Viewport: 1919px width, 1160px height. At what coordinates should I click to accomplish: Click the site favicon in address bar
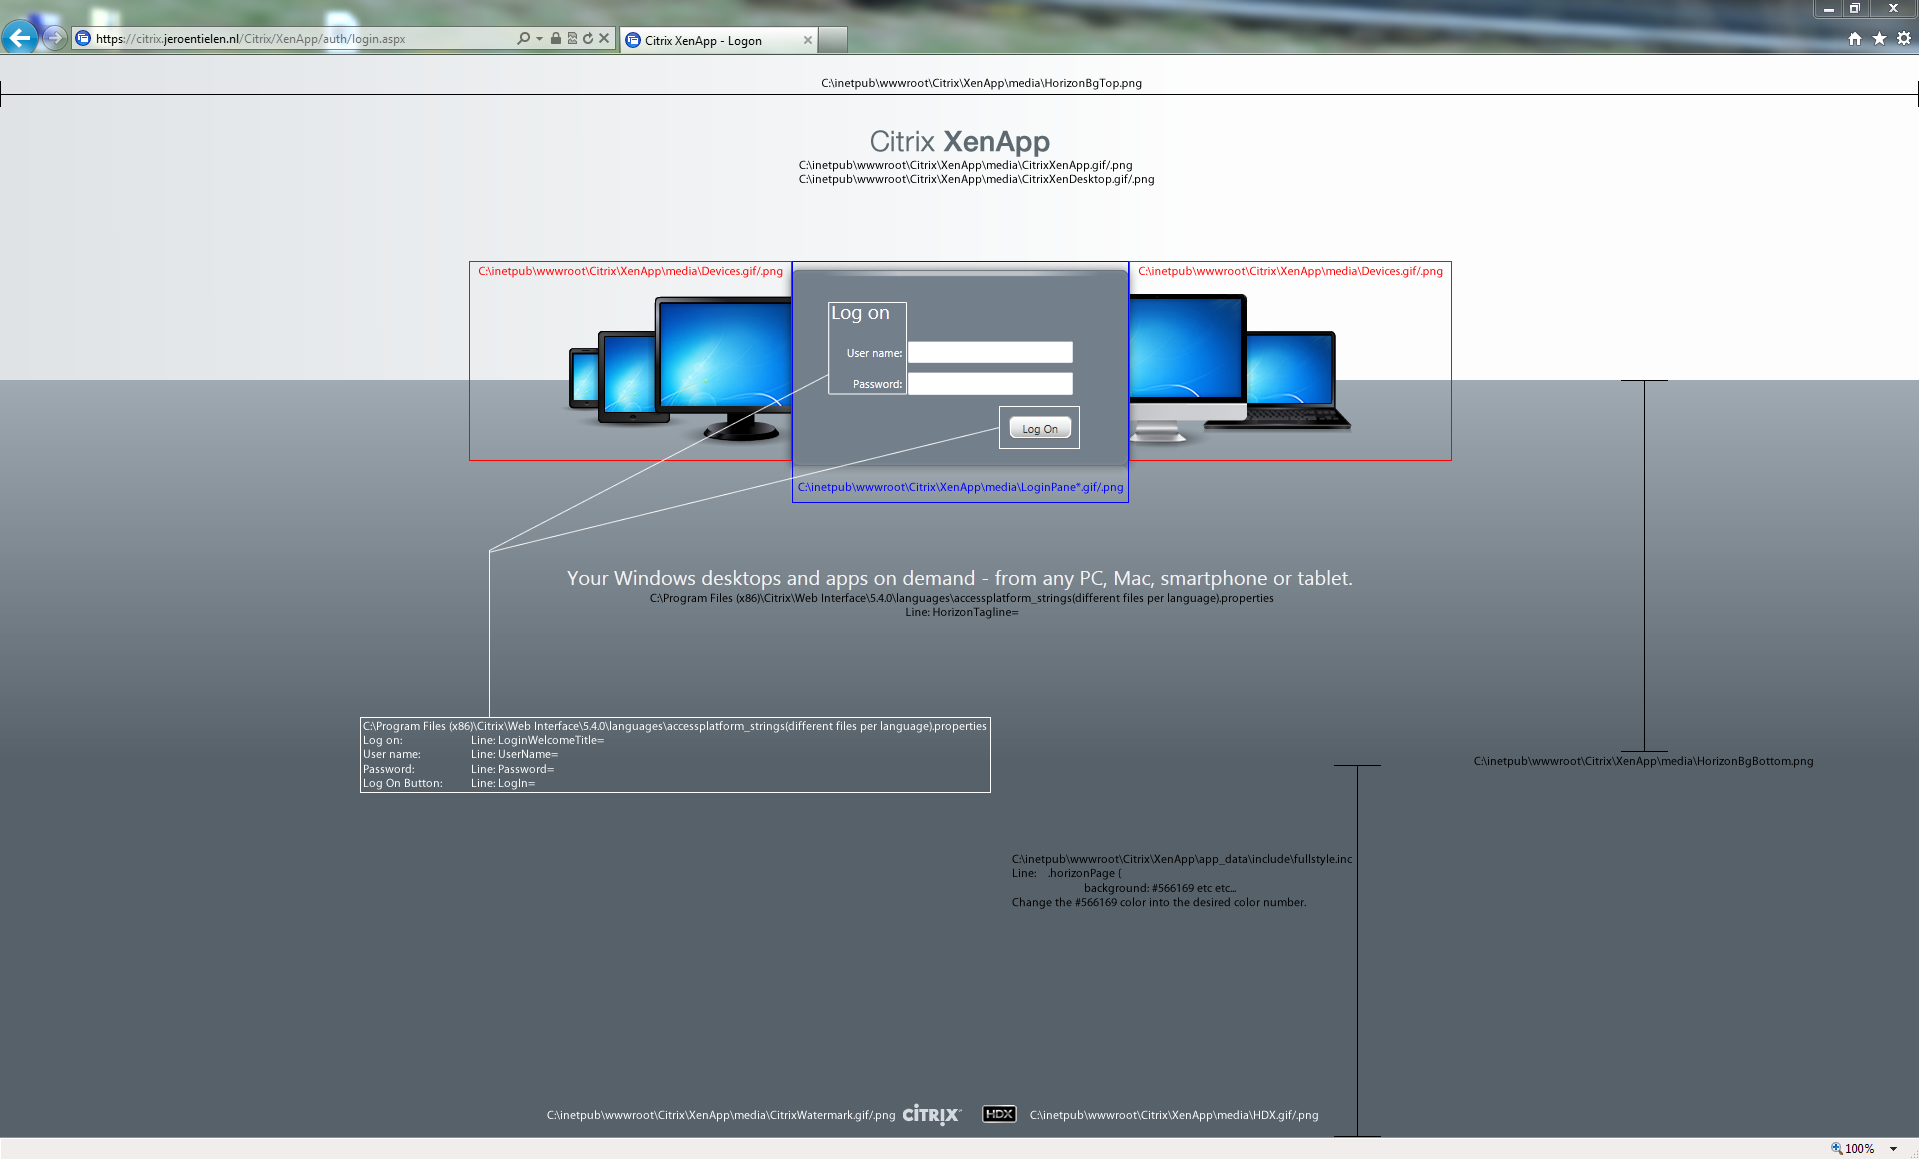pos(84,39)
